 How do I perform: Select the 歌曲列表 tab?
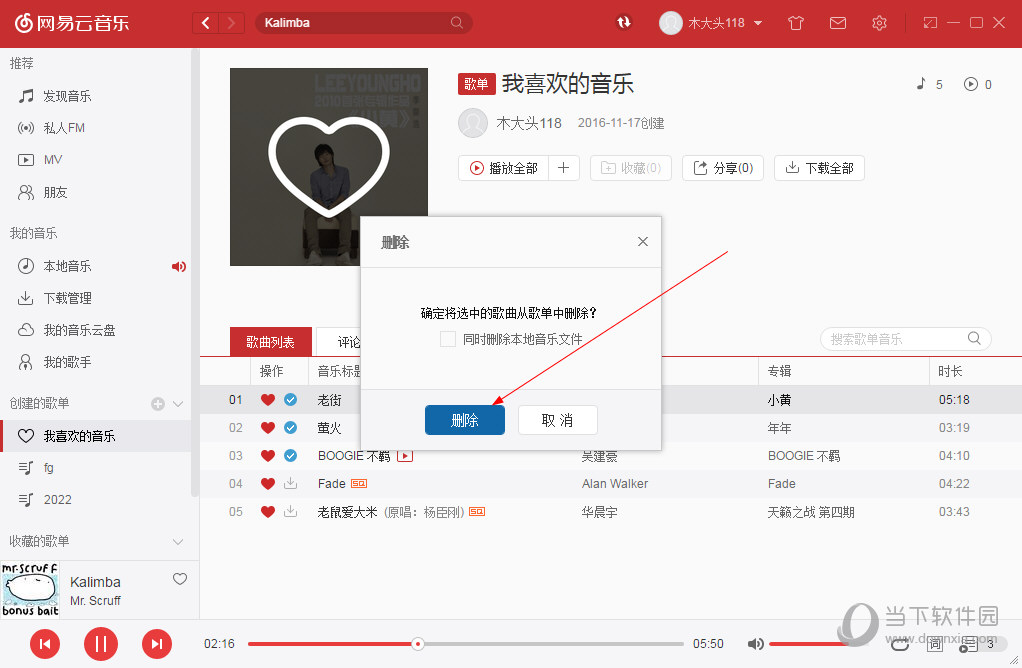click(x=270, y=340)
